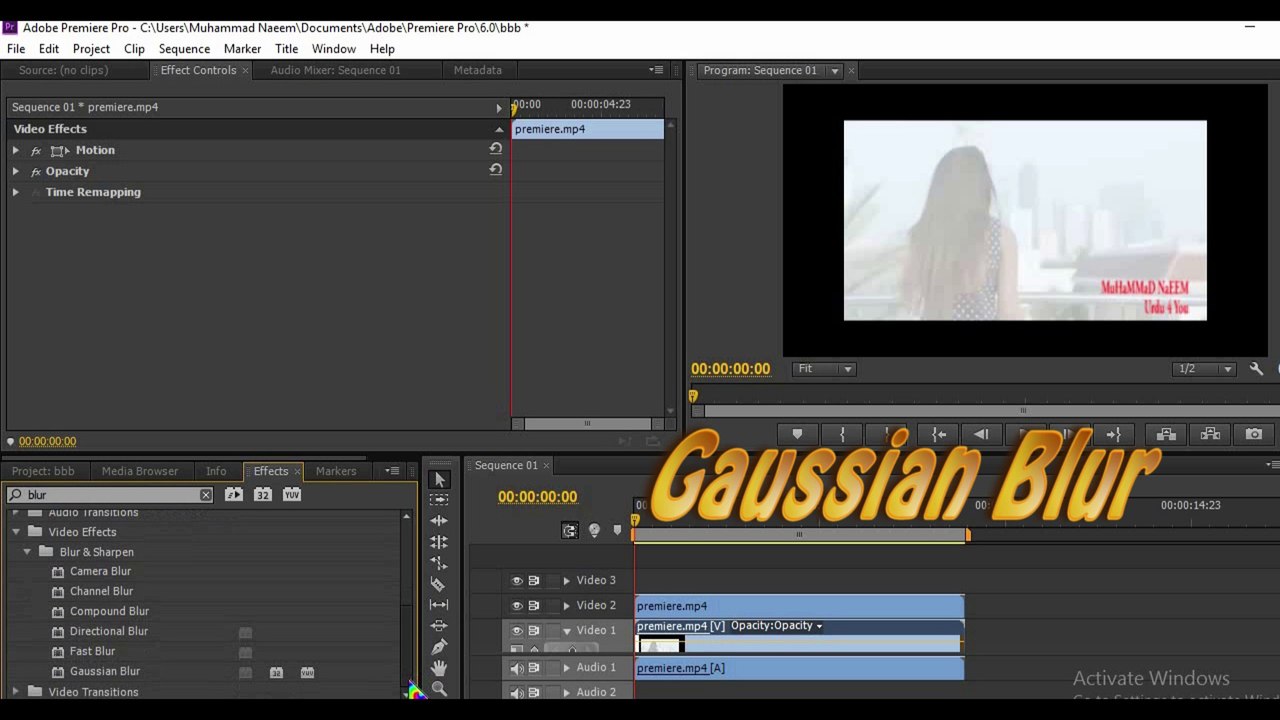
Task: Click Go to In point button
Action: (939, 434)
